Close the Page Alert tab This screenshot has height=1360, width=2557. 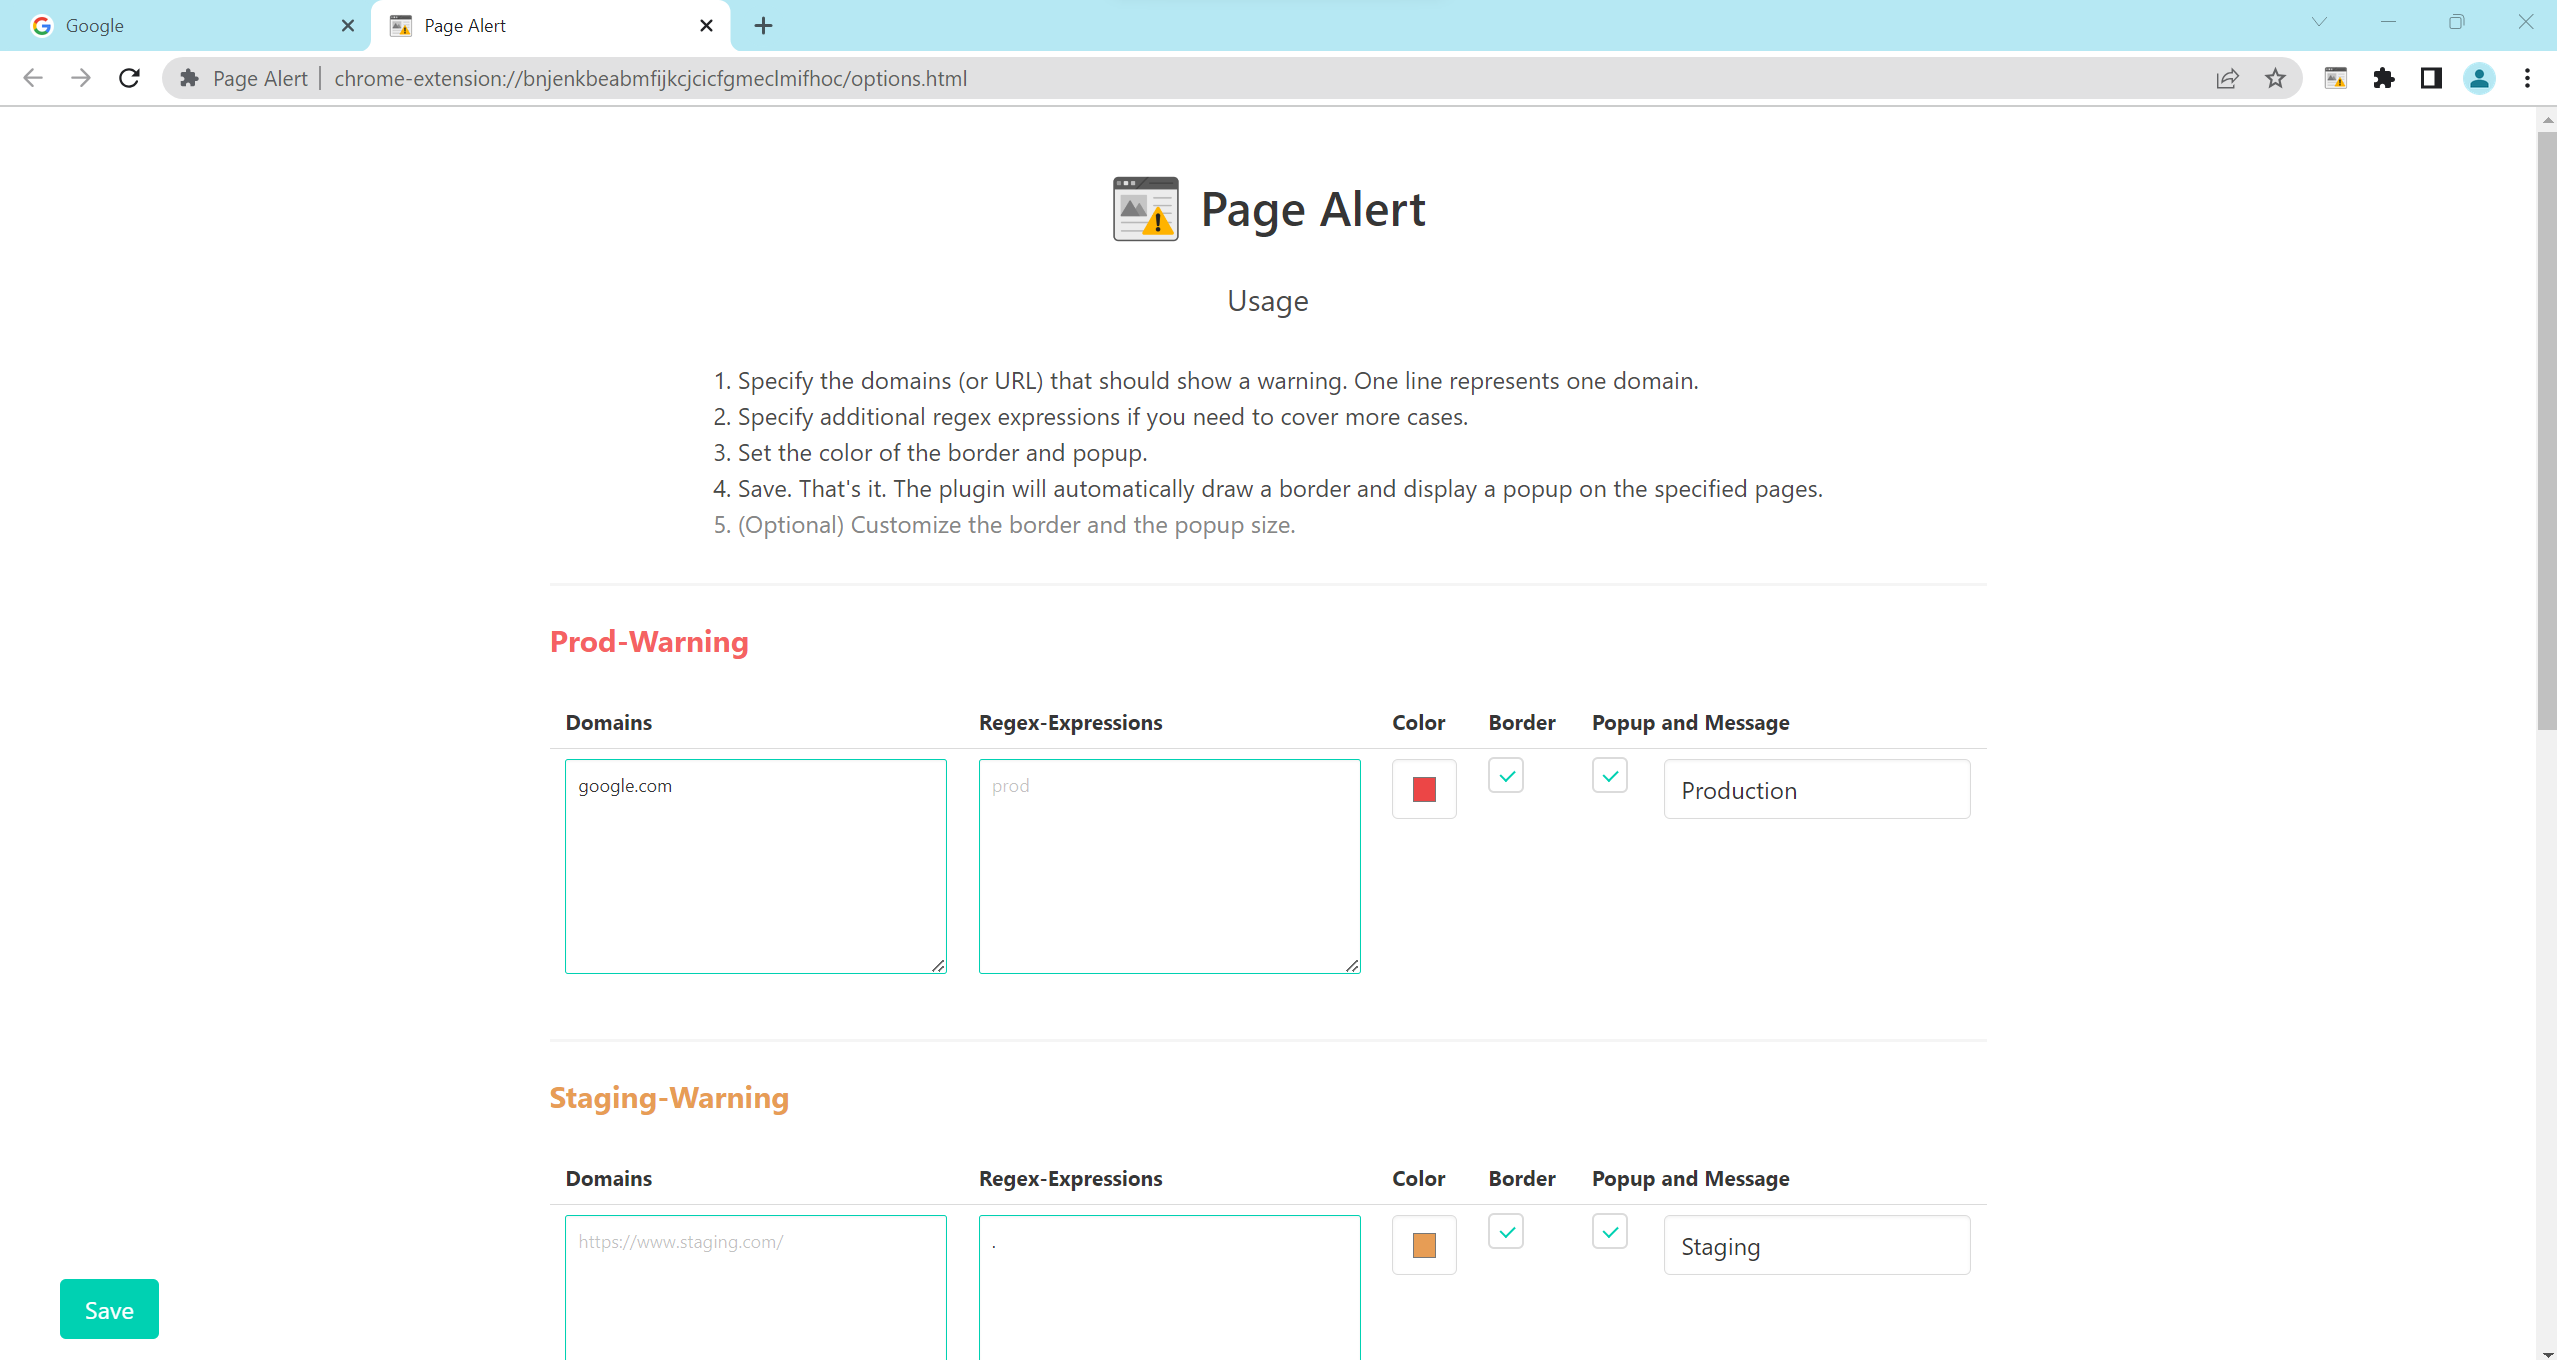point(706,26)
